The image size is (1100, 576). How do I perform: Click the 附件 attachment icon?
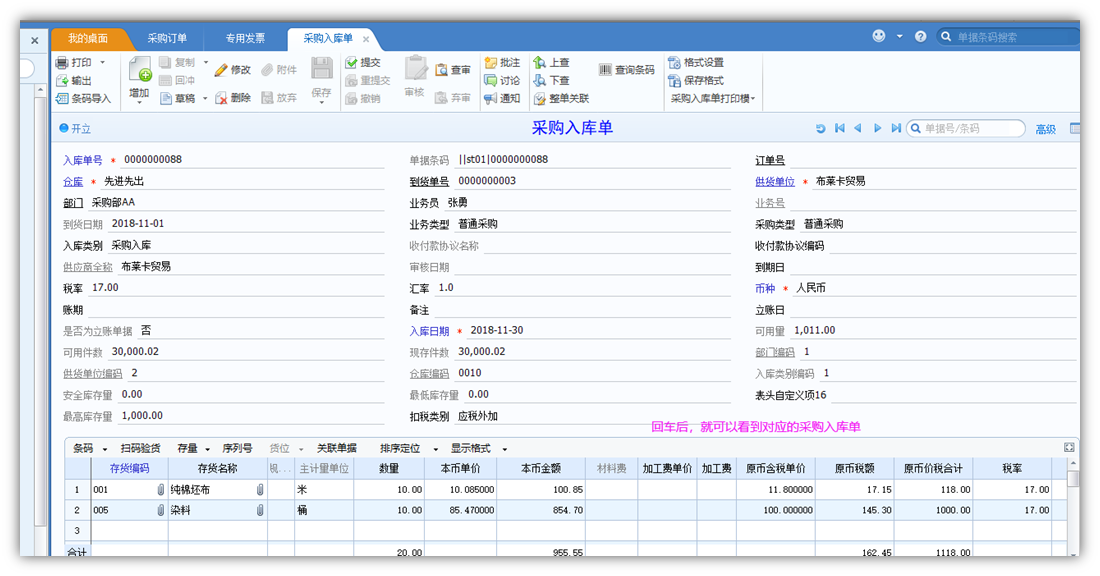tap(267, 69)
